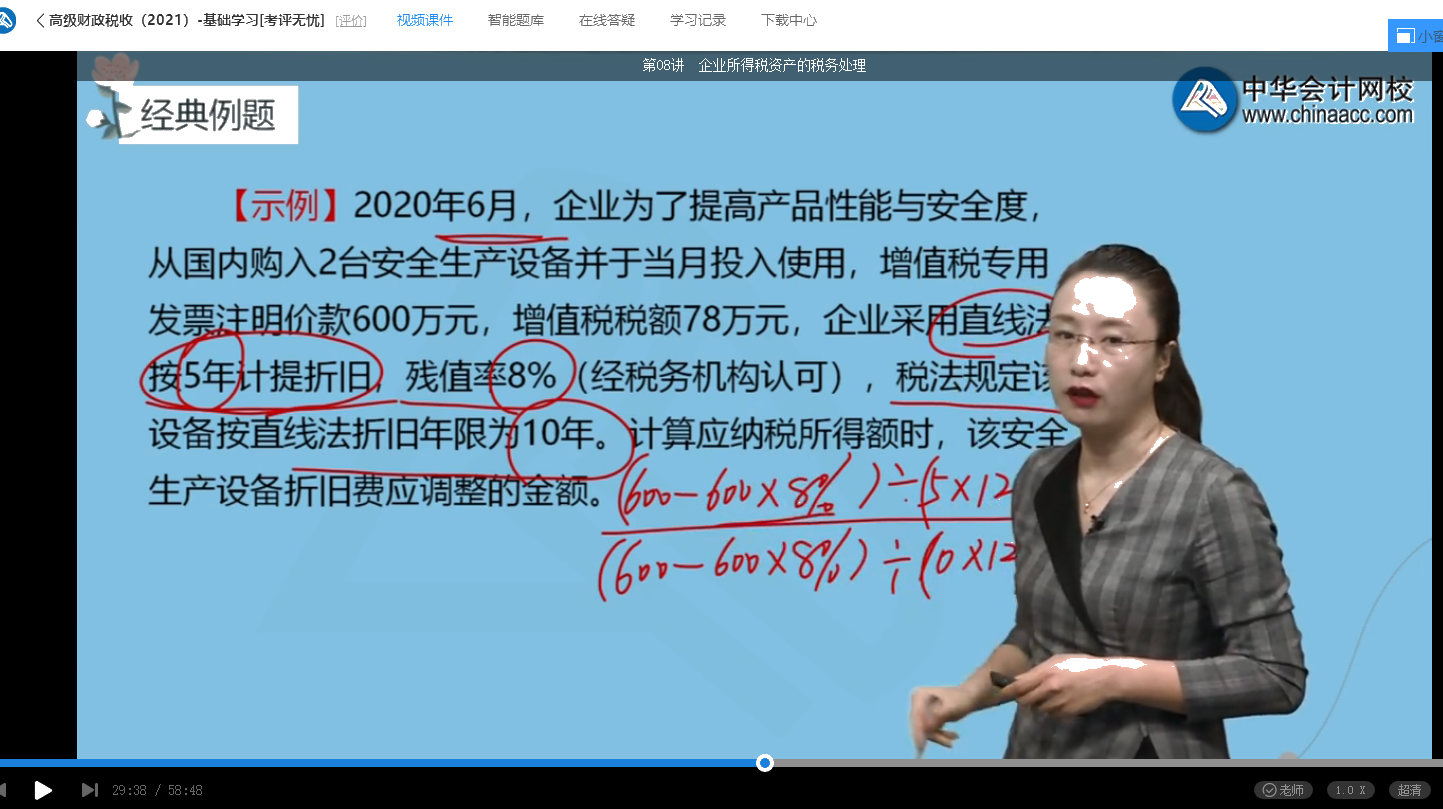Skip to the next lecture with next-track icon
Image resolution: width=1443 pixels, height=809 pixels.
click(x=90, y=789)
